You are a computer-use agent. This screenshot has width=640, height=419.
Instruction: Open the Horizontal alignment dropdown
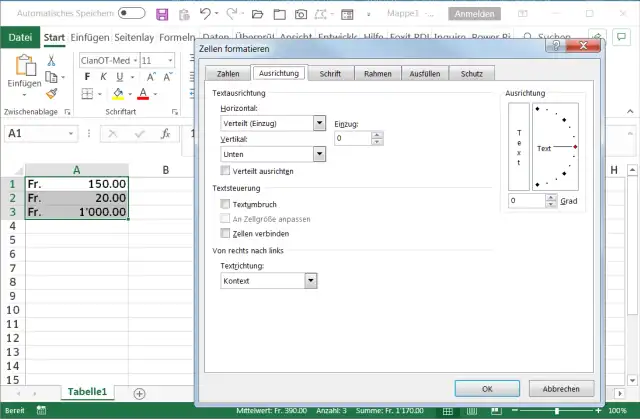tap(319, 122)
